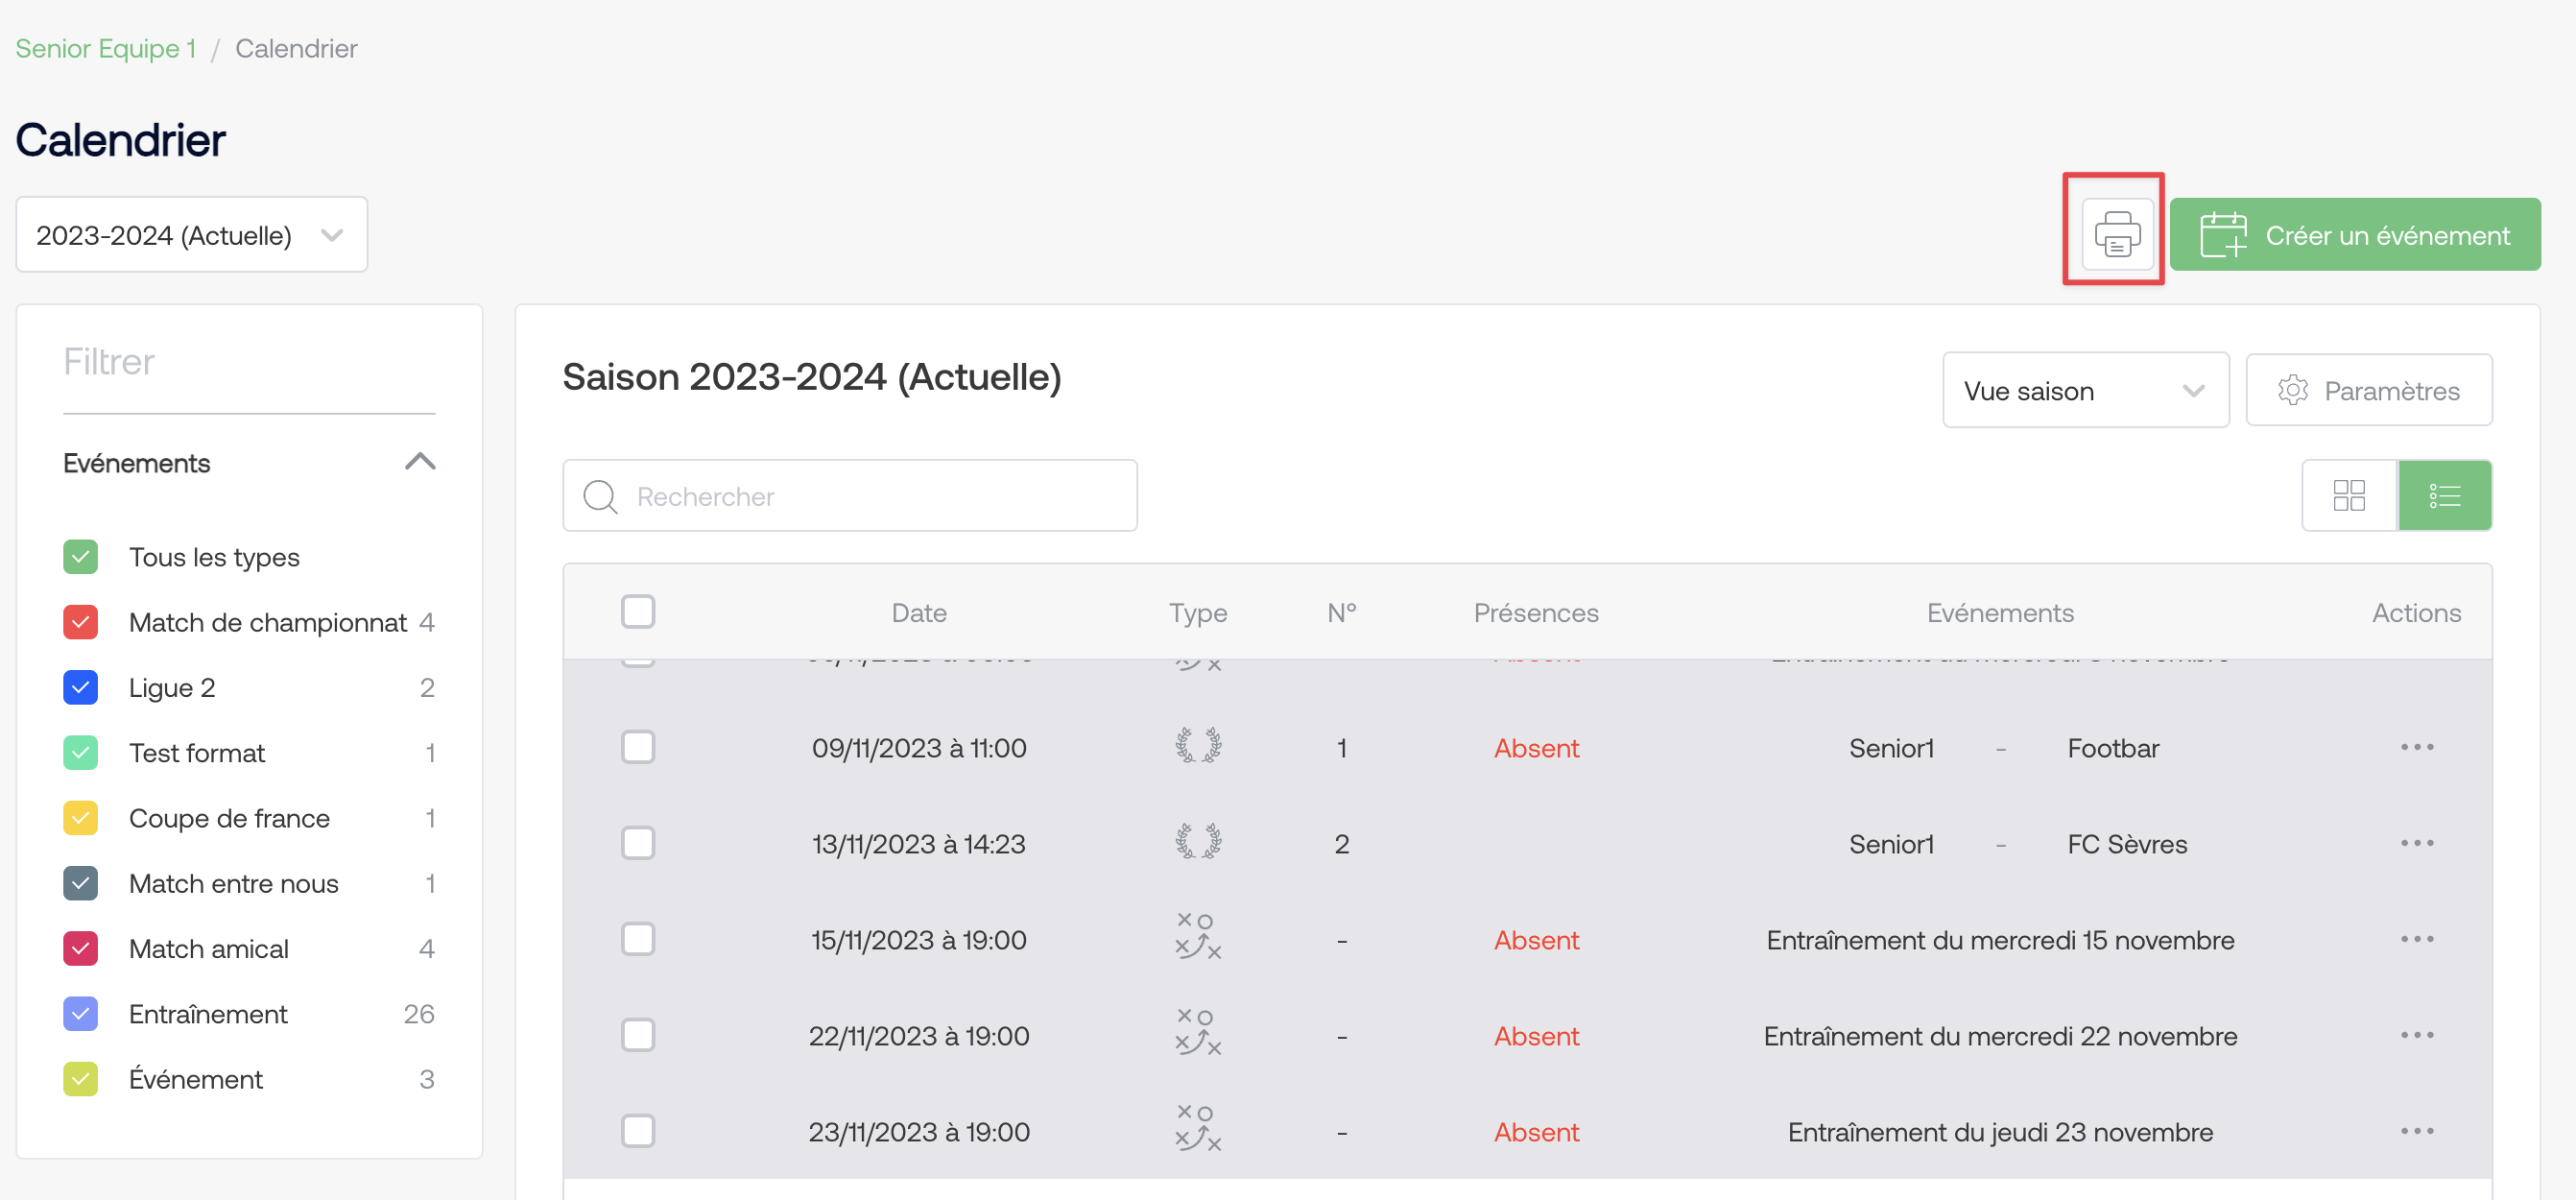The height and width of the screenshot is (1200, 2576).
Task: Click Calendrier breadcrumb item
Action: pos(296,48)
